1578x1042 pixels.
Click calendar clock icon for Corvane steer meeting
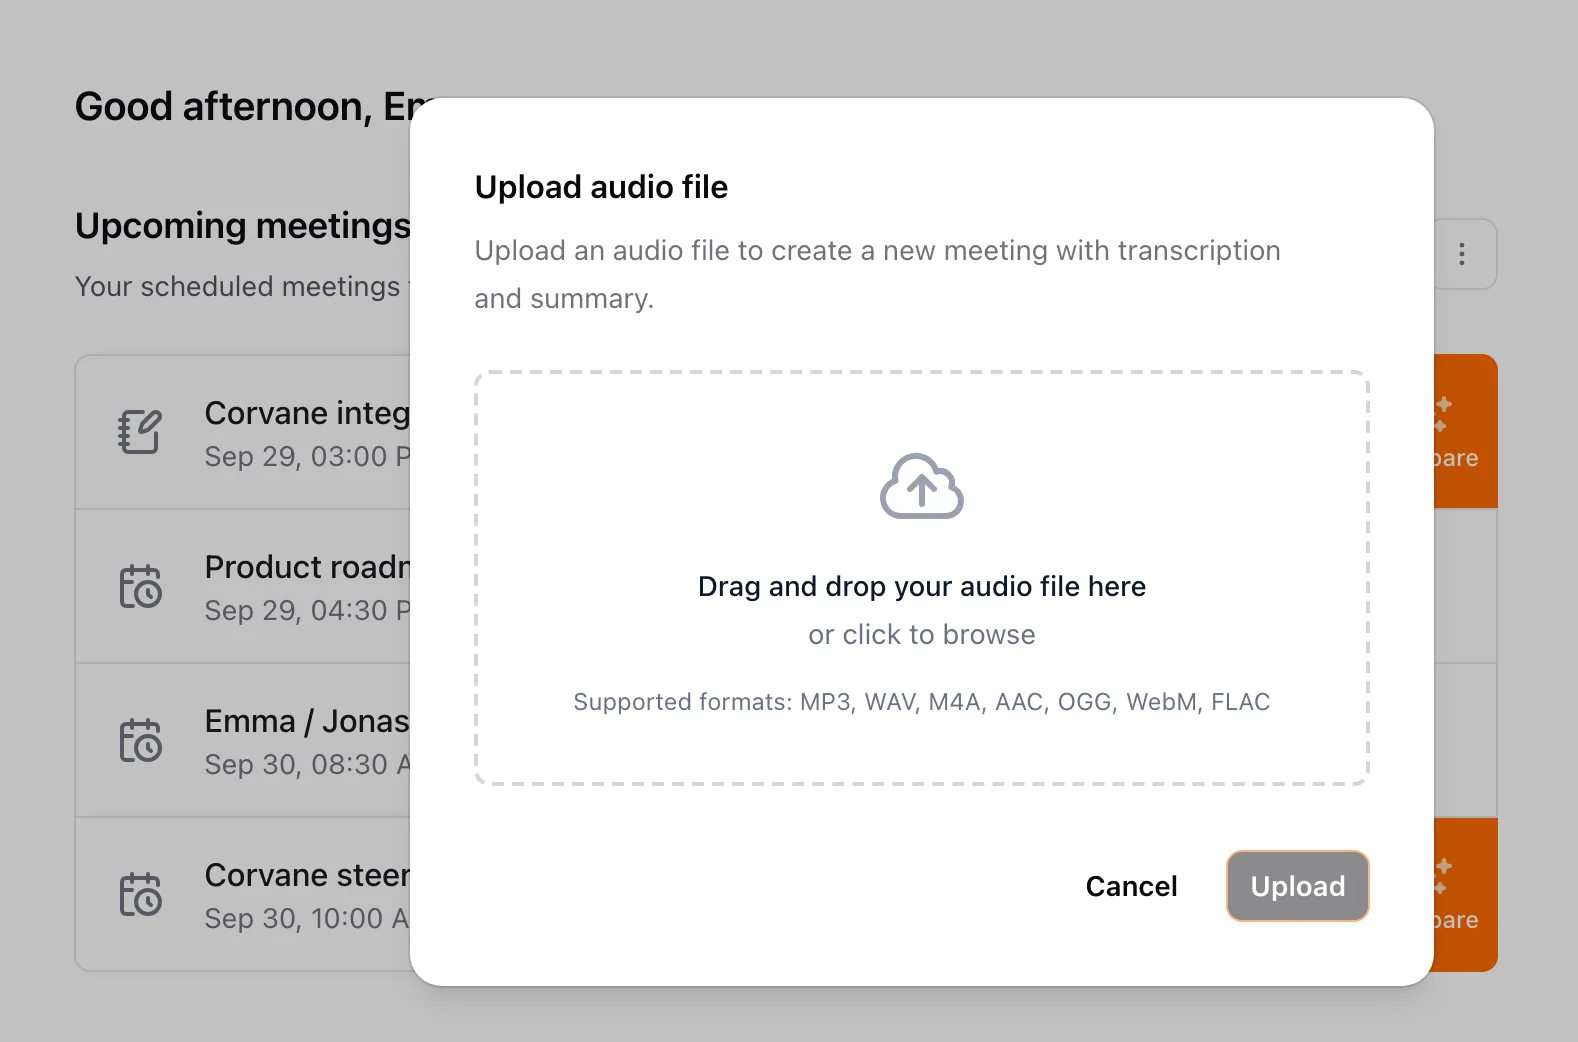coord(140,894)
